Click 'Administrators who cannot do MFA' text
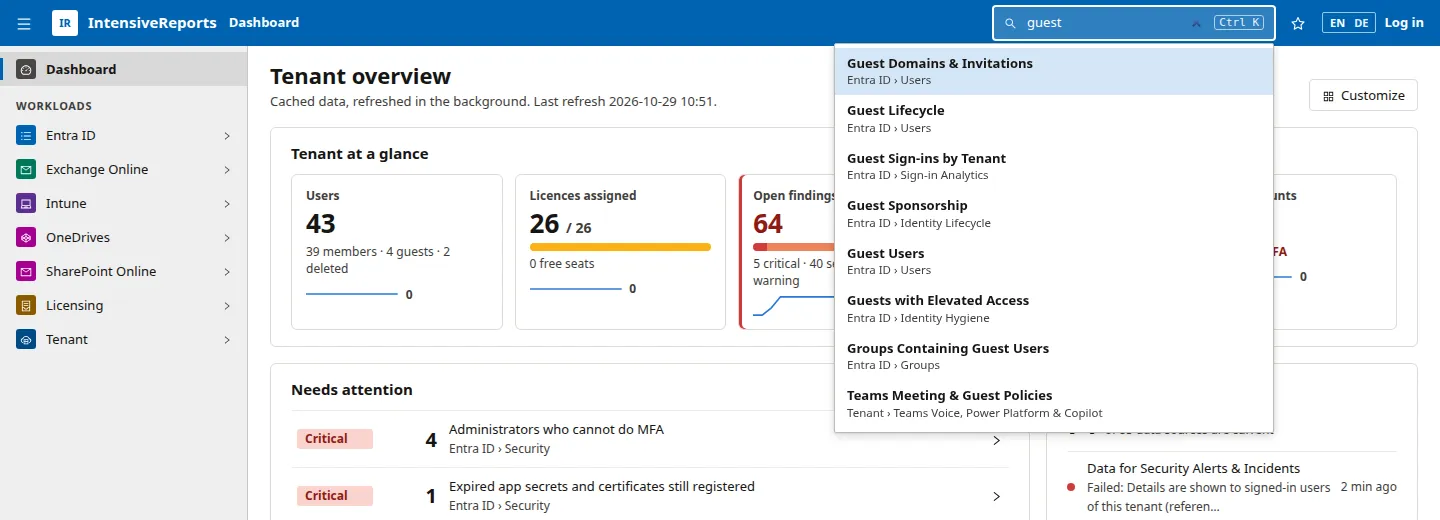Screen dimensions: 1440x520 click(556, 430)
